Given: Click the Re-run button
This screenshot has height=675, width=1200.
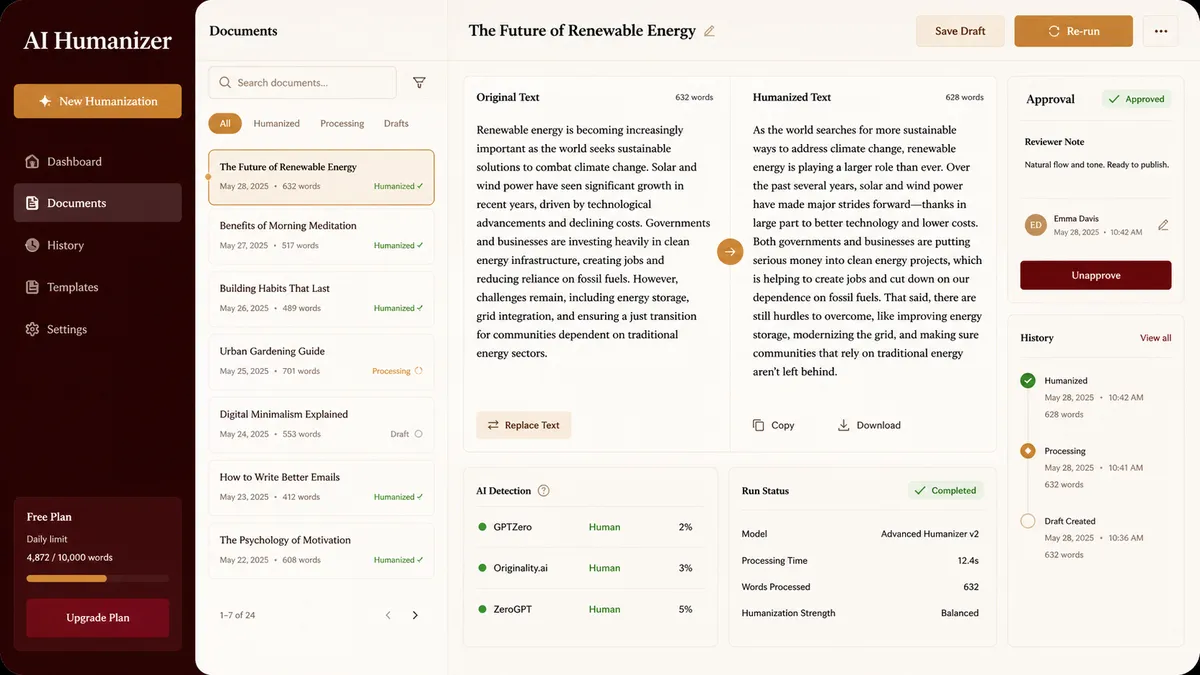Looking at the screenshot, I should tap(1073, 31).
